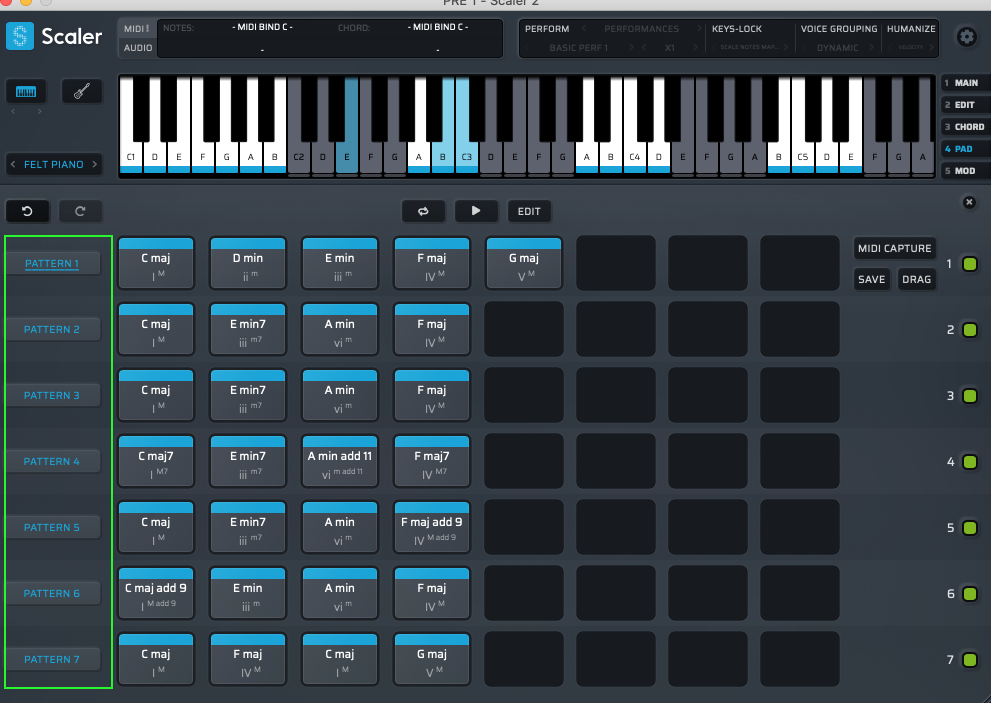The image size is (991, 703).
Task: Open the DYNAMIC voice grouping selector
Action: [x=837, y=48]
